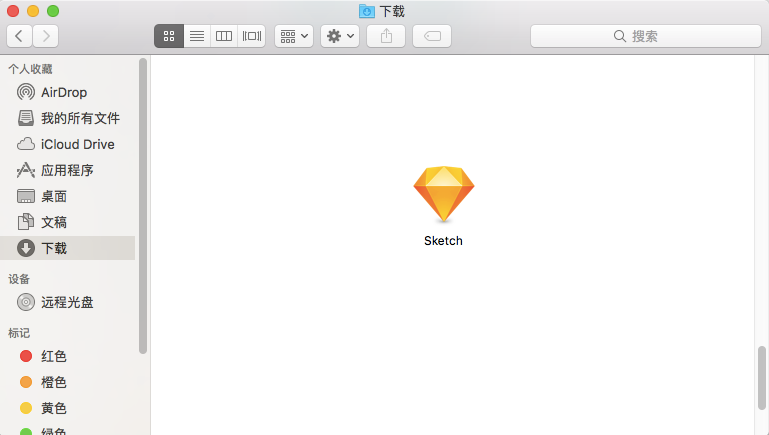Switch to column view
769x435 pixels.
click(224, 36)
